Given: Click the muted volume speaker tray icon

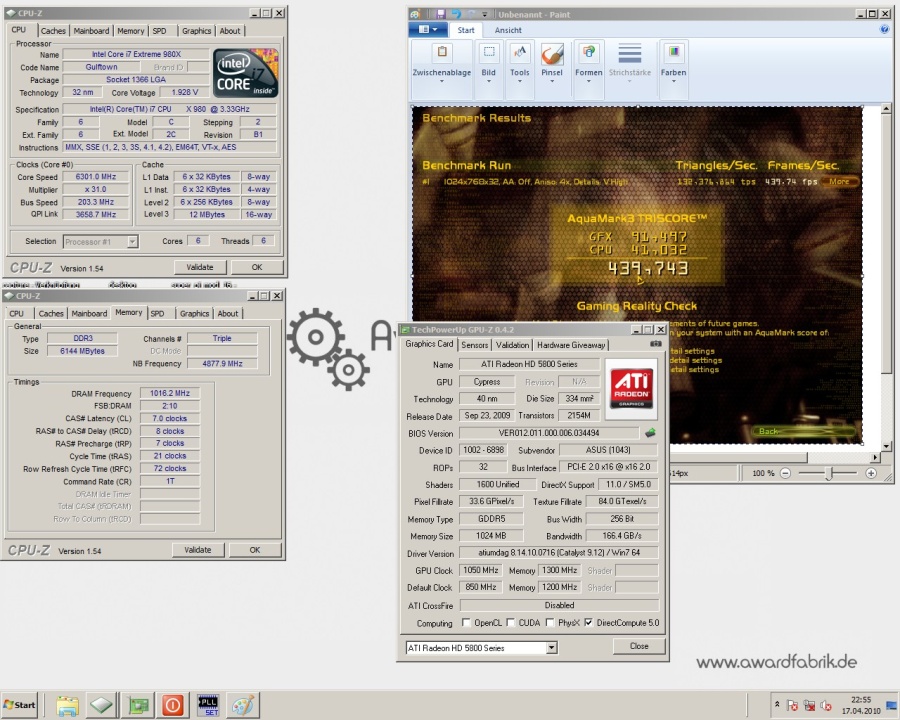Looking at the screenshot, I should (x=826, y=706).
